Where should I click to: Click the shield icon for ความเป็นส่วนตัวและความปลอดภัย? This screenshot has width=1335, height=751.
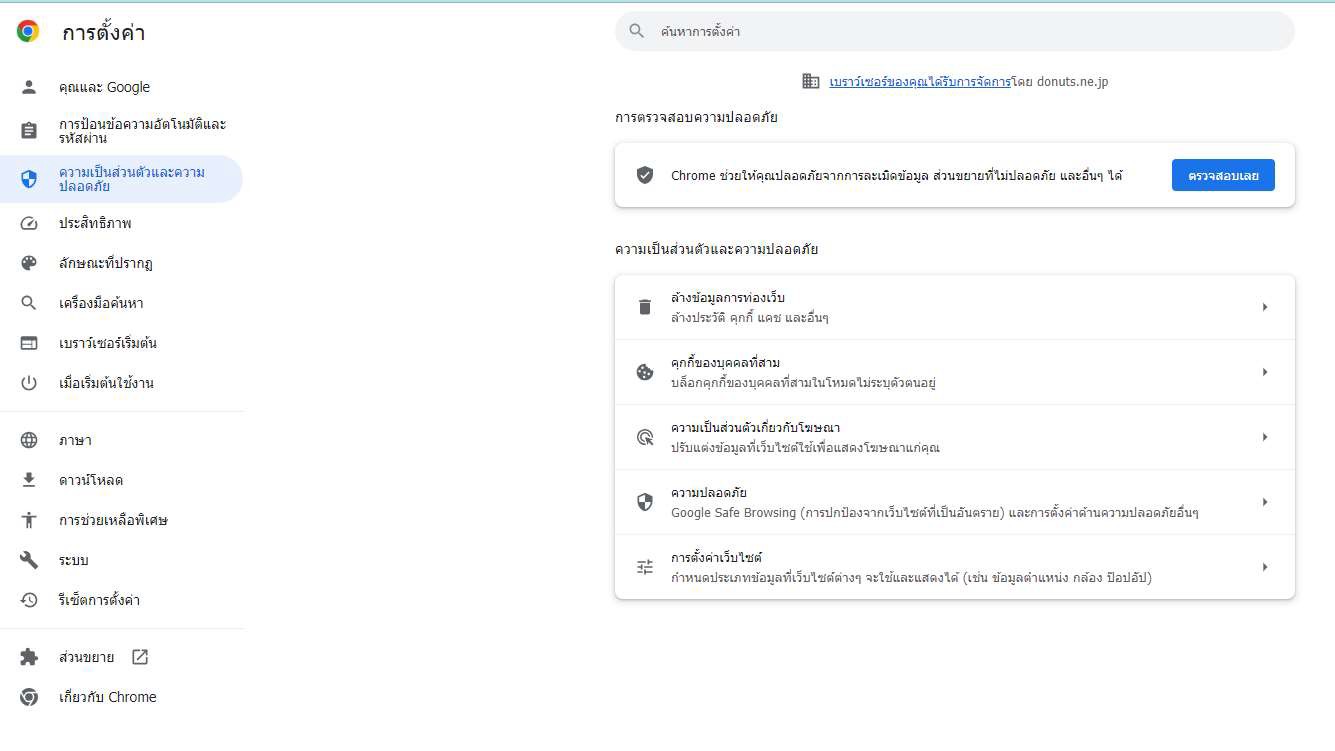tap(29, 179)
